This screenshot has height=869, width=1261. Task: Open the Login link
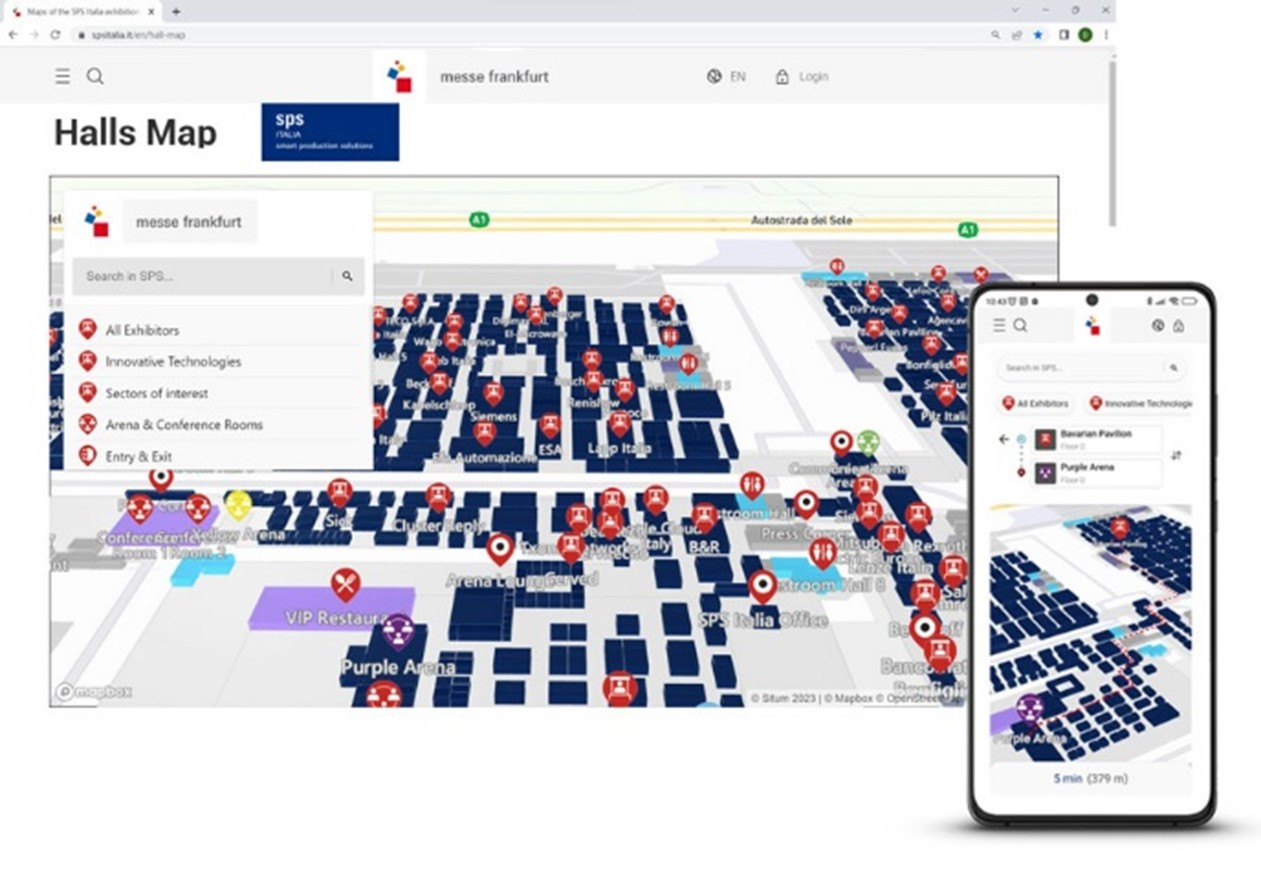click(x=802, y=76)
